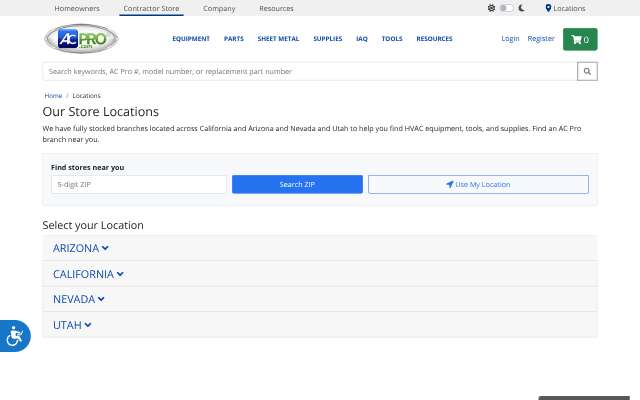The height and width of the screenshot is (400, 640).
Task: Toggle the dark mode switch
Action: coord(507,8)
